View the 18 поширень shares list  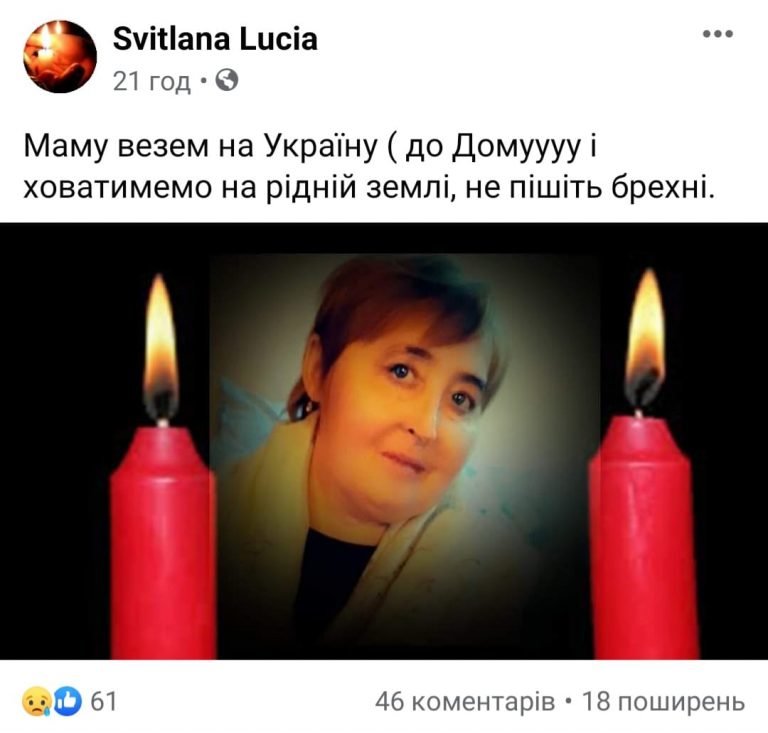point(663,702)
